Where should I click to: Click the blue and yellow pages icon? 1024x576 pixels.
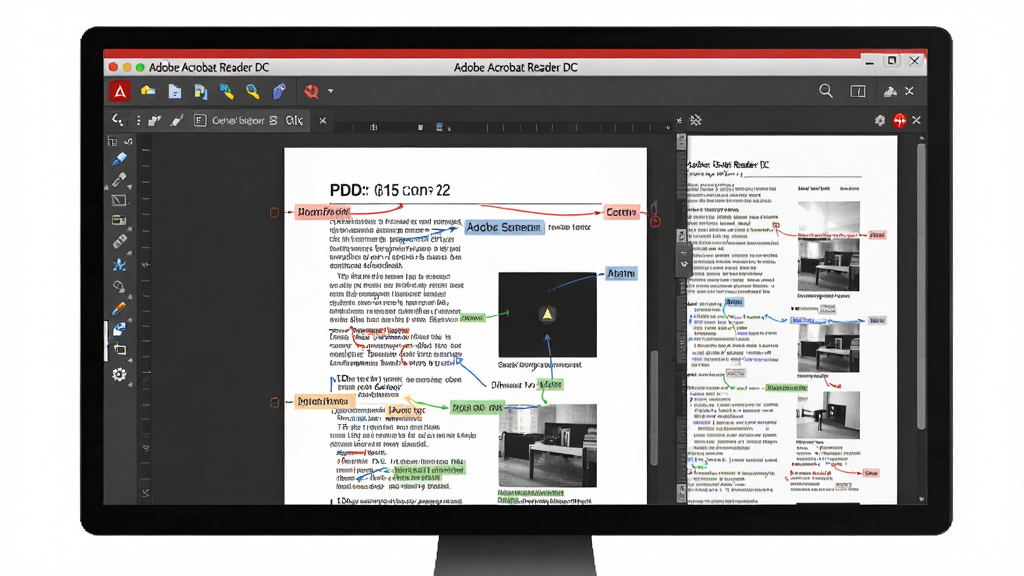(200, 92)
